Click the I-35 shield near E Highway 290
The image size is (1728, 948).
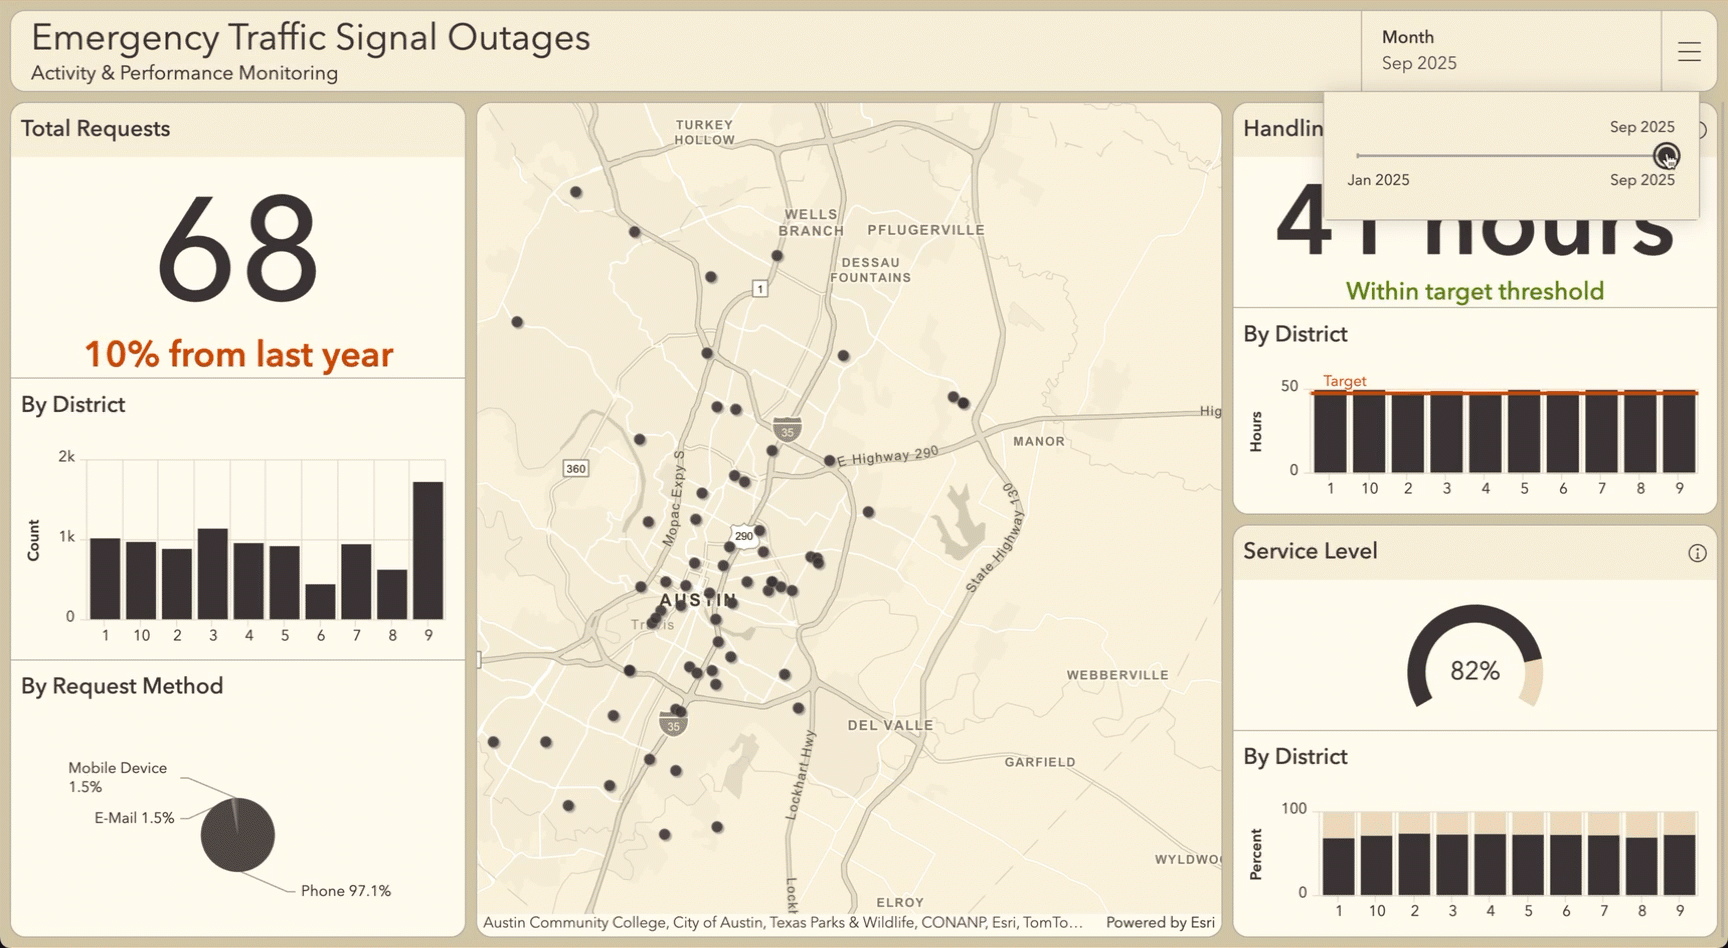point(788,430)
